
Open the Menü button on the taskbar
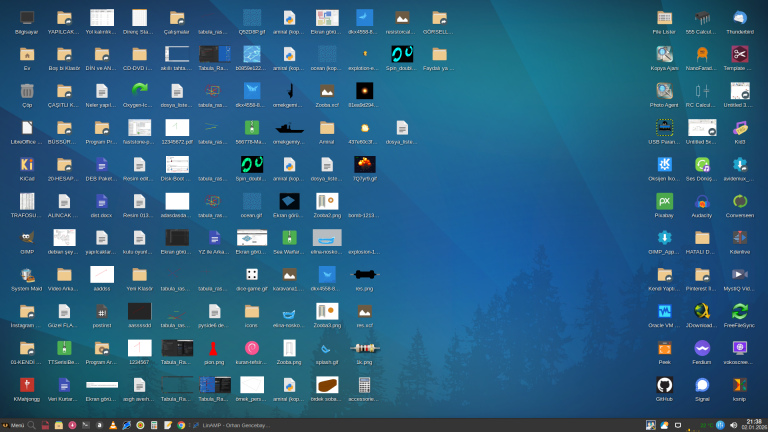[13, 425]
